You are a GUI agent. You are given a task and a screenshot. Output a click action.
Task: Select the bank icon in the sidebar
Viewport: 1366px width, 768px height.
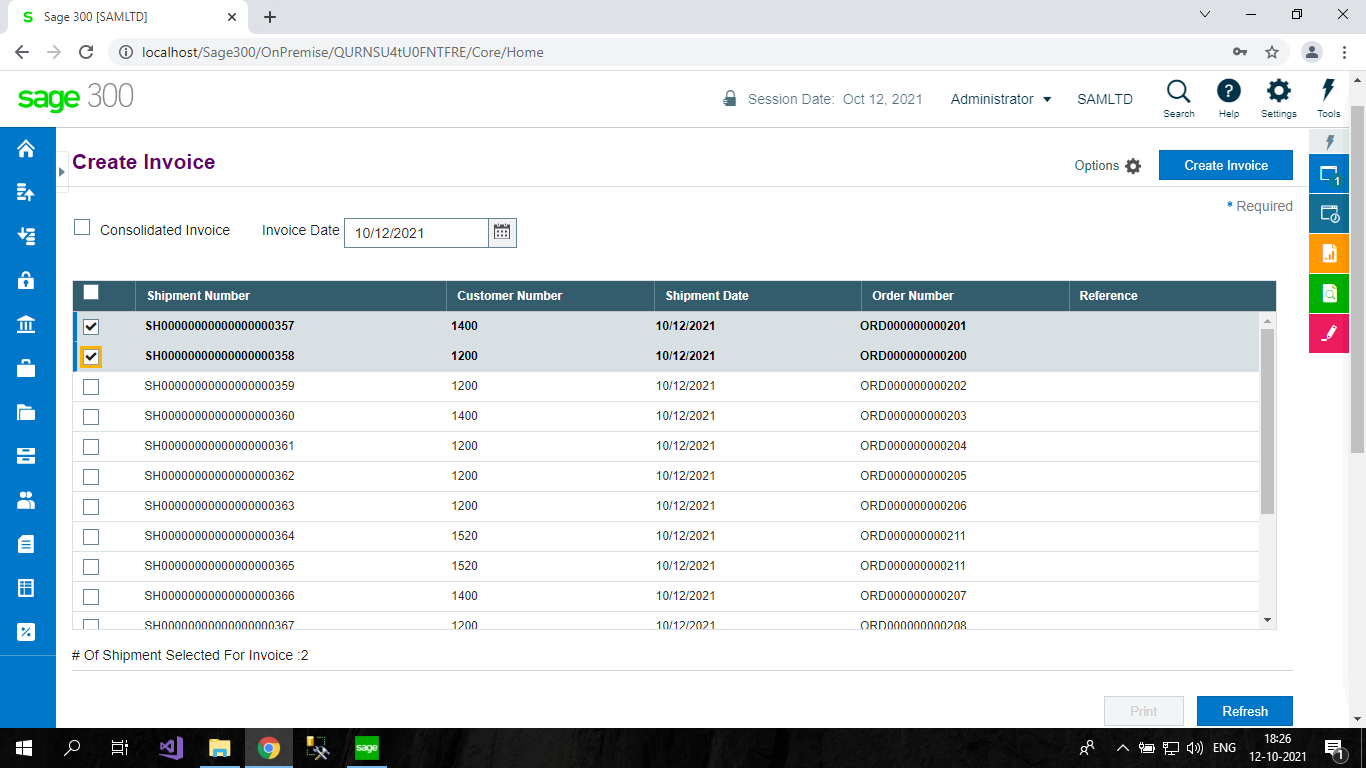tap(25, 323)
